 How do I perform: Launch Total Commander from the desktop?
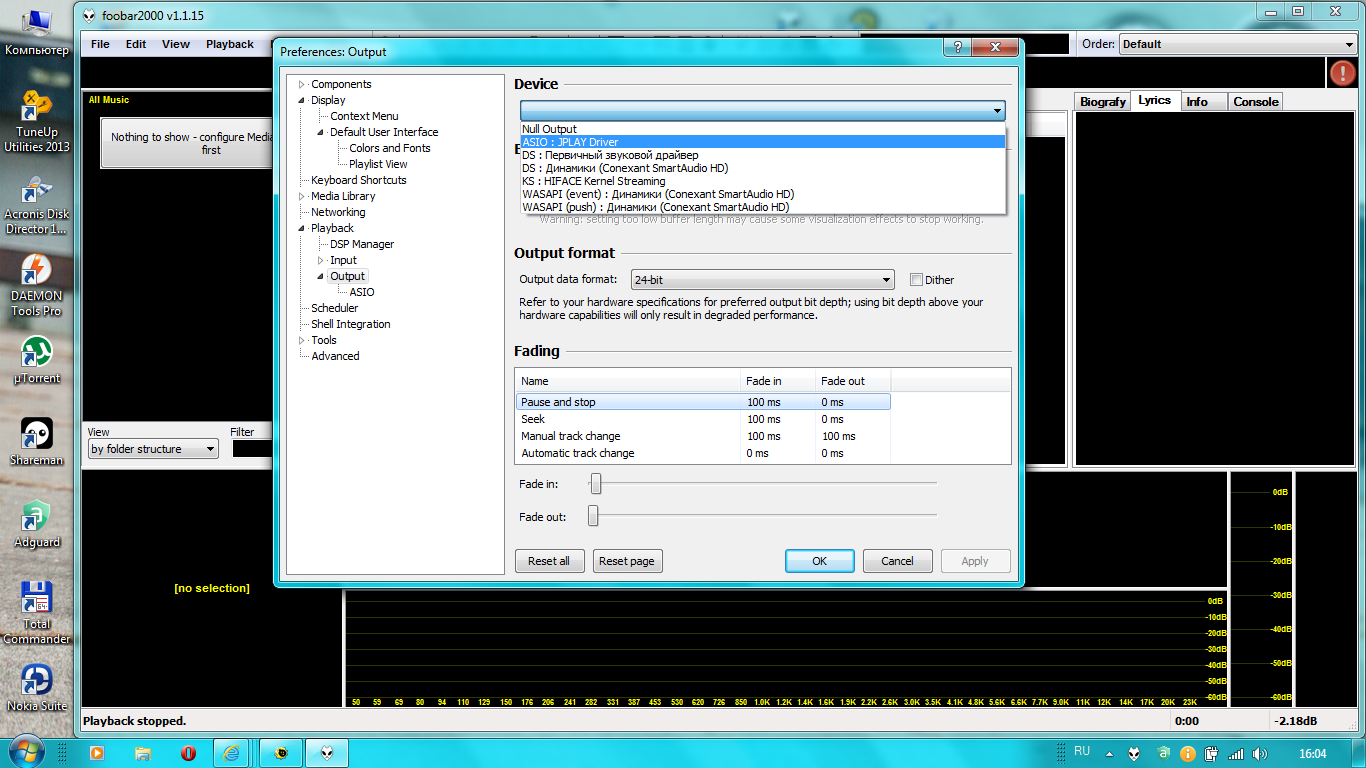[x=37, y=600]
